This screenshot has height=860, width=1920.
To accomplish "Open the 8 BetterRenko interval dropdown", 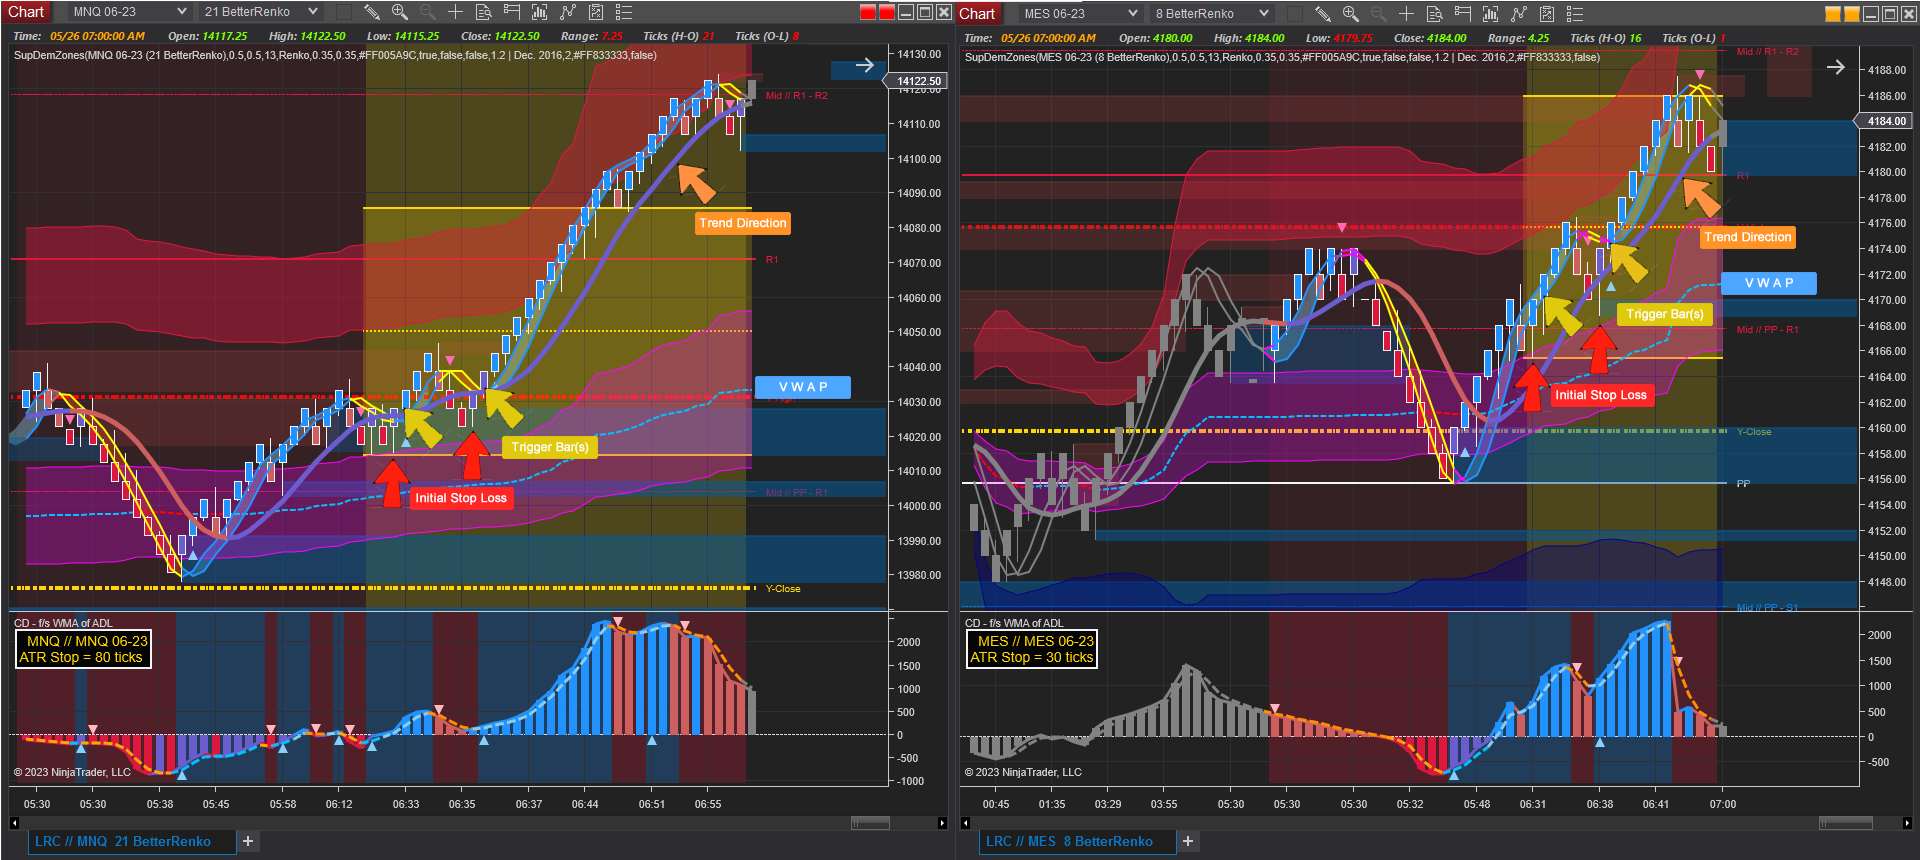I will (1211, 14).
